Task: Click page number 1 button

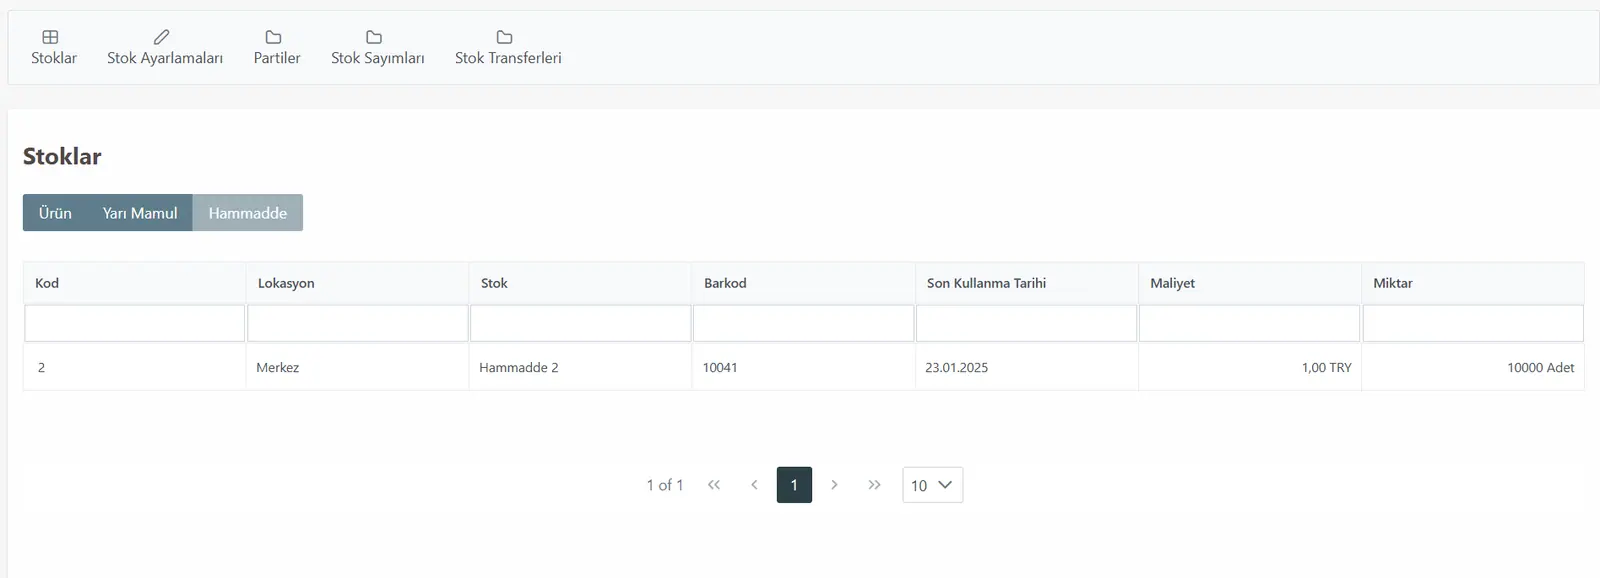Action: [794, 485]
